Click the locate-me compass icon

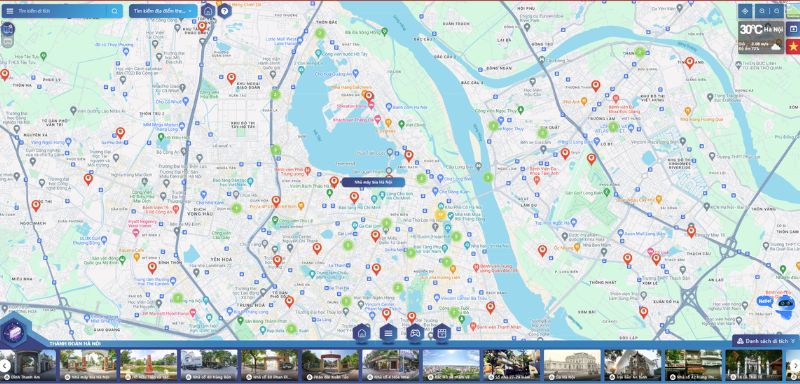click(745, 11)
